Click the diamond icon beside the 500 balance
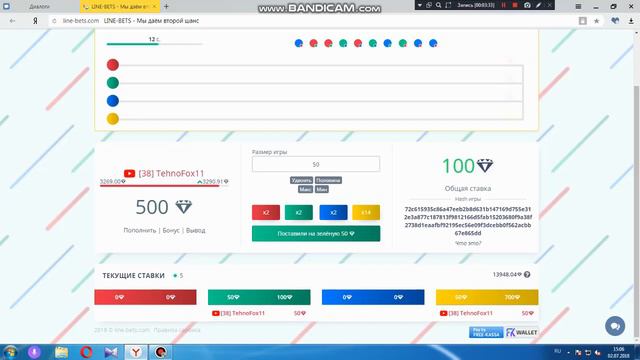640x360 pixels. point(183,207)
